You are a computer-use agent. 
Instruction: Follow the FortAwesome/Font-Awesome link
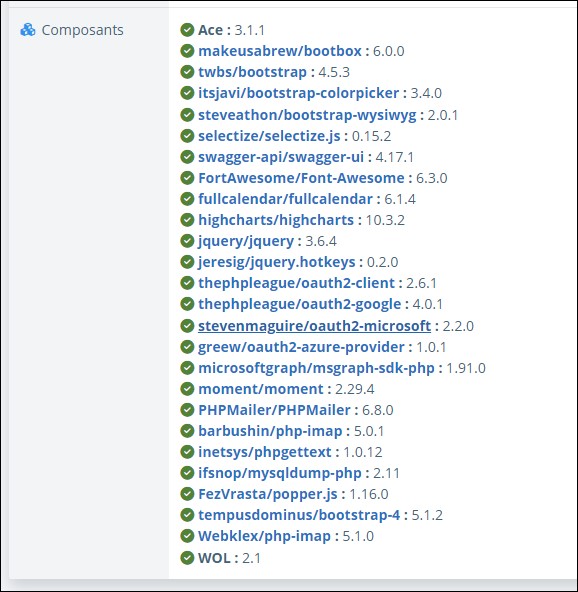pos(301,178)
